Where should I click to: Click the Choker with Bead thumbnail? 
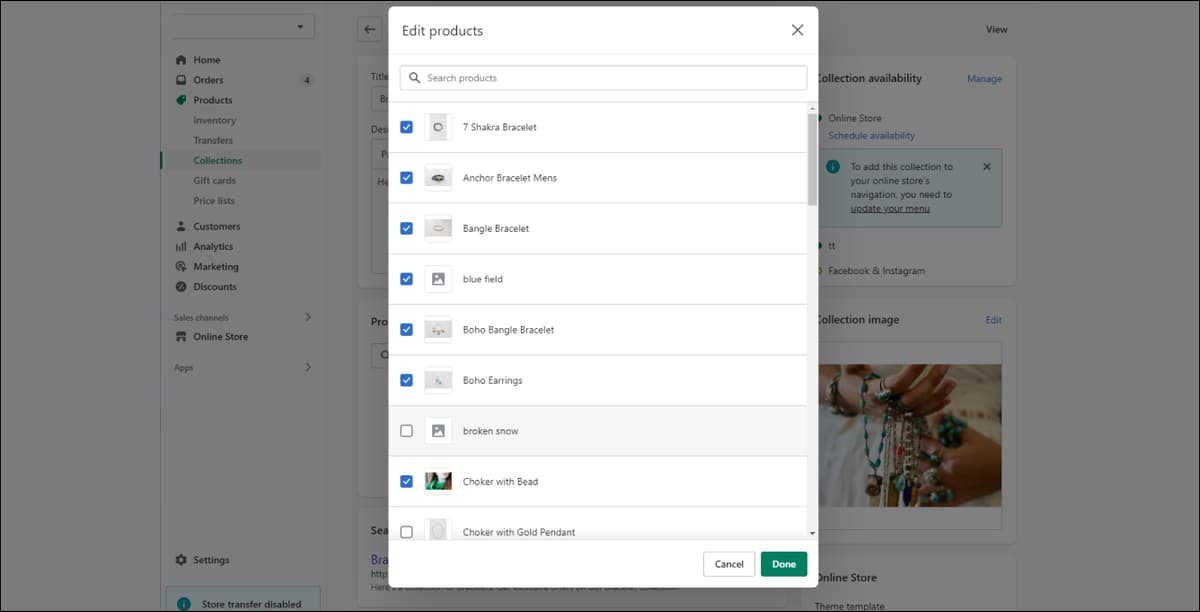coord(438,481)
